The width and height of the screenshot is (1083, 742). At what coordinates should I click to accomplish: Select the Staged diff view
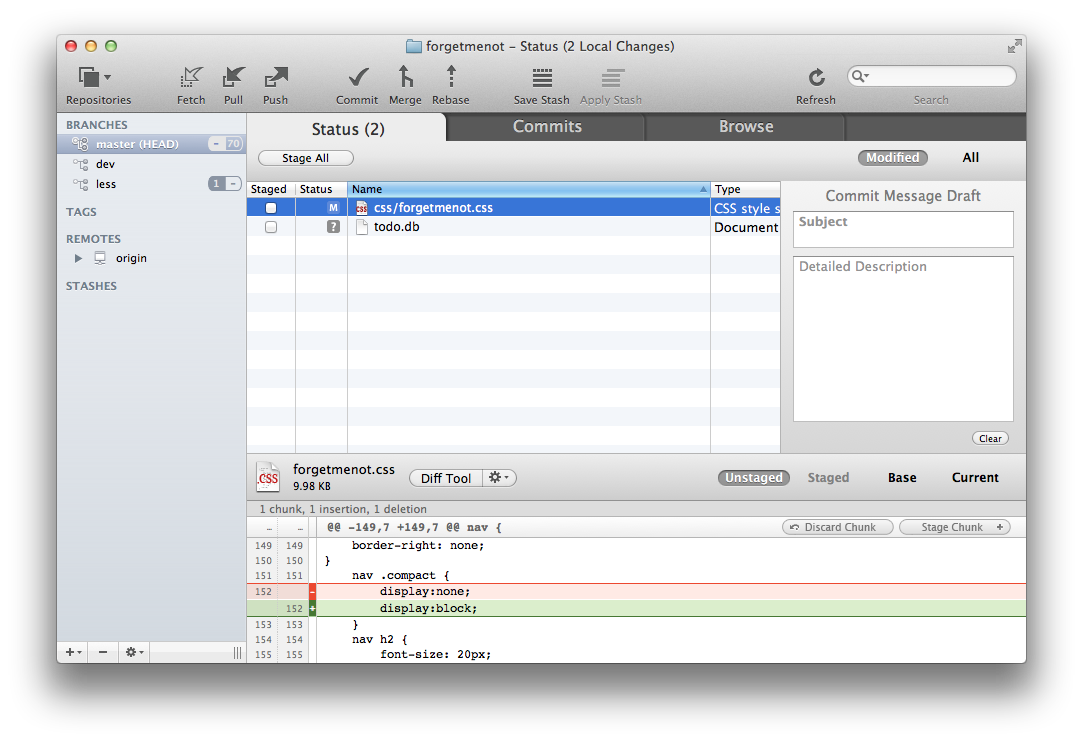pos(828,477)
